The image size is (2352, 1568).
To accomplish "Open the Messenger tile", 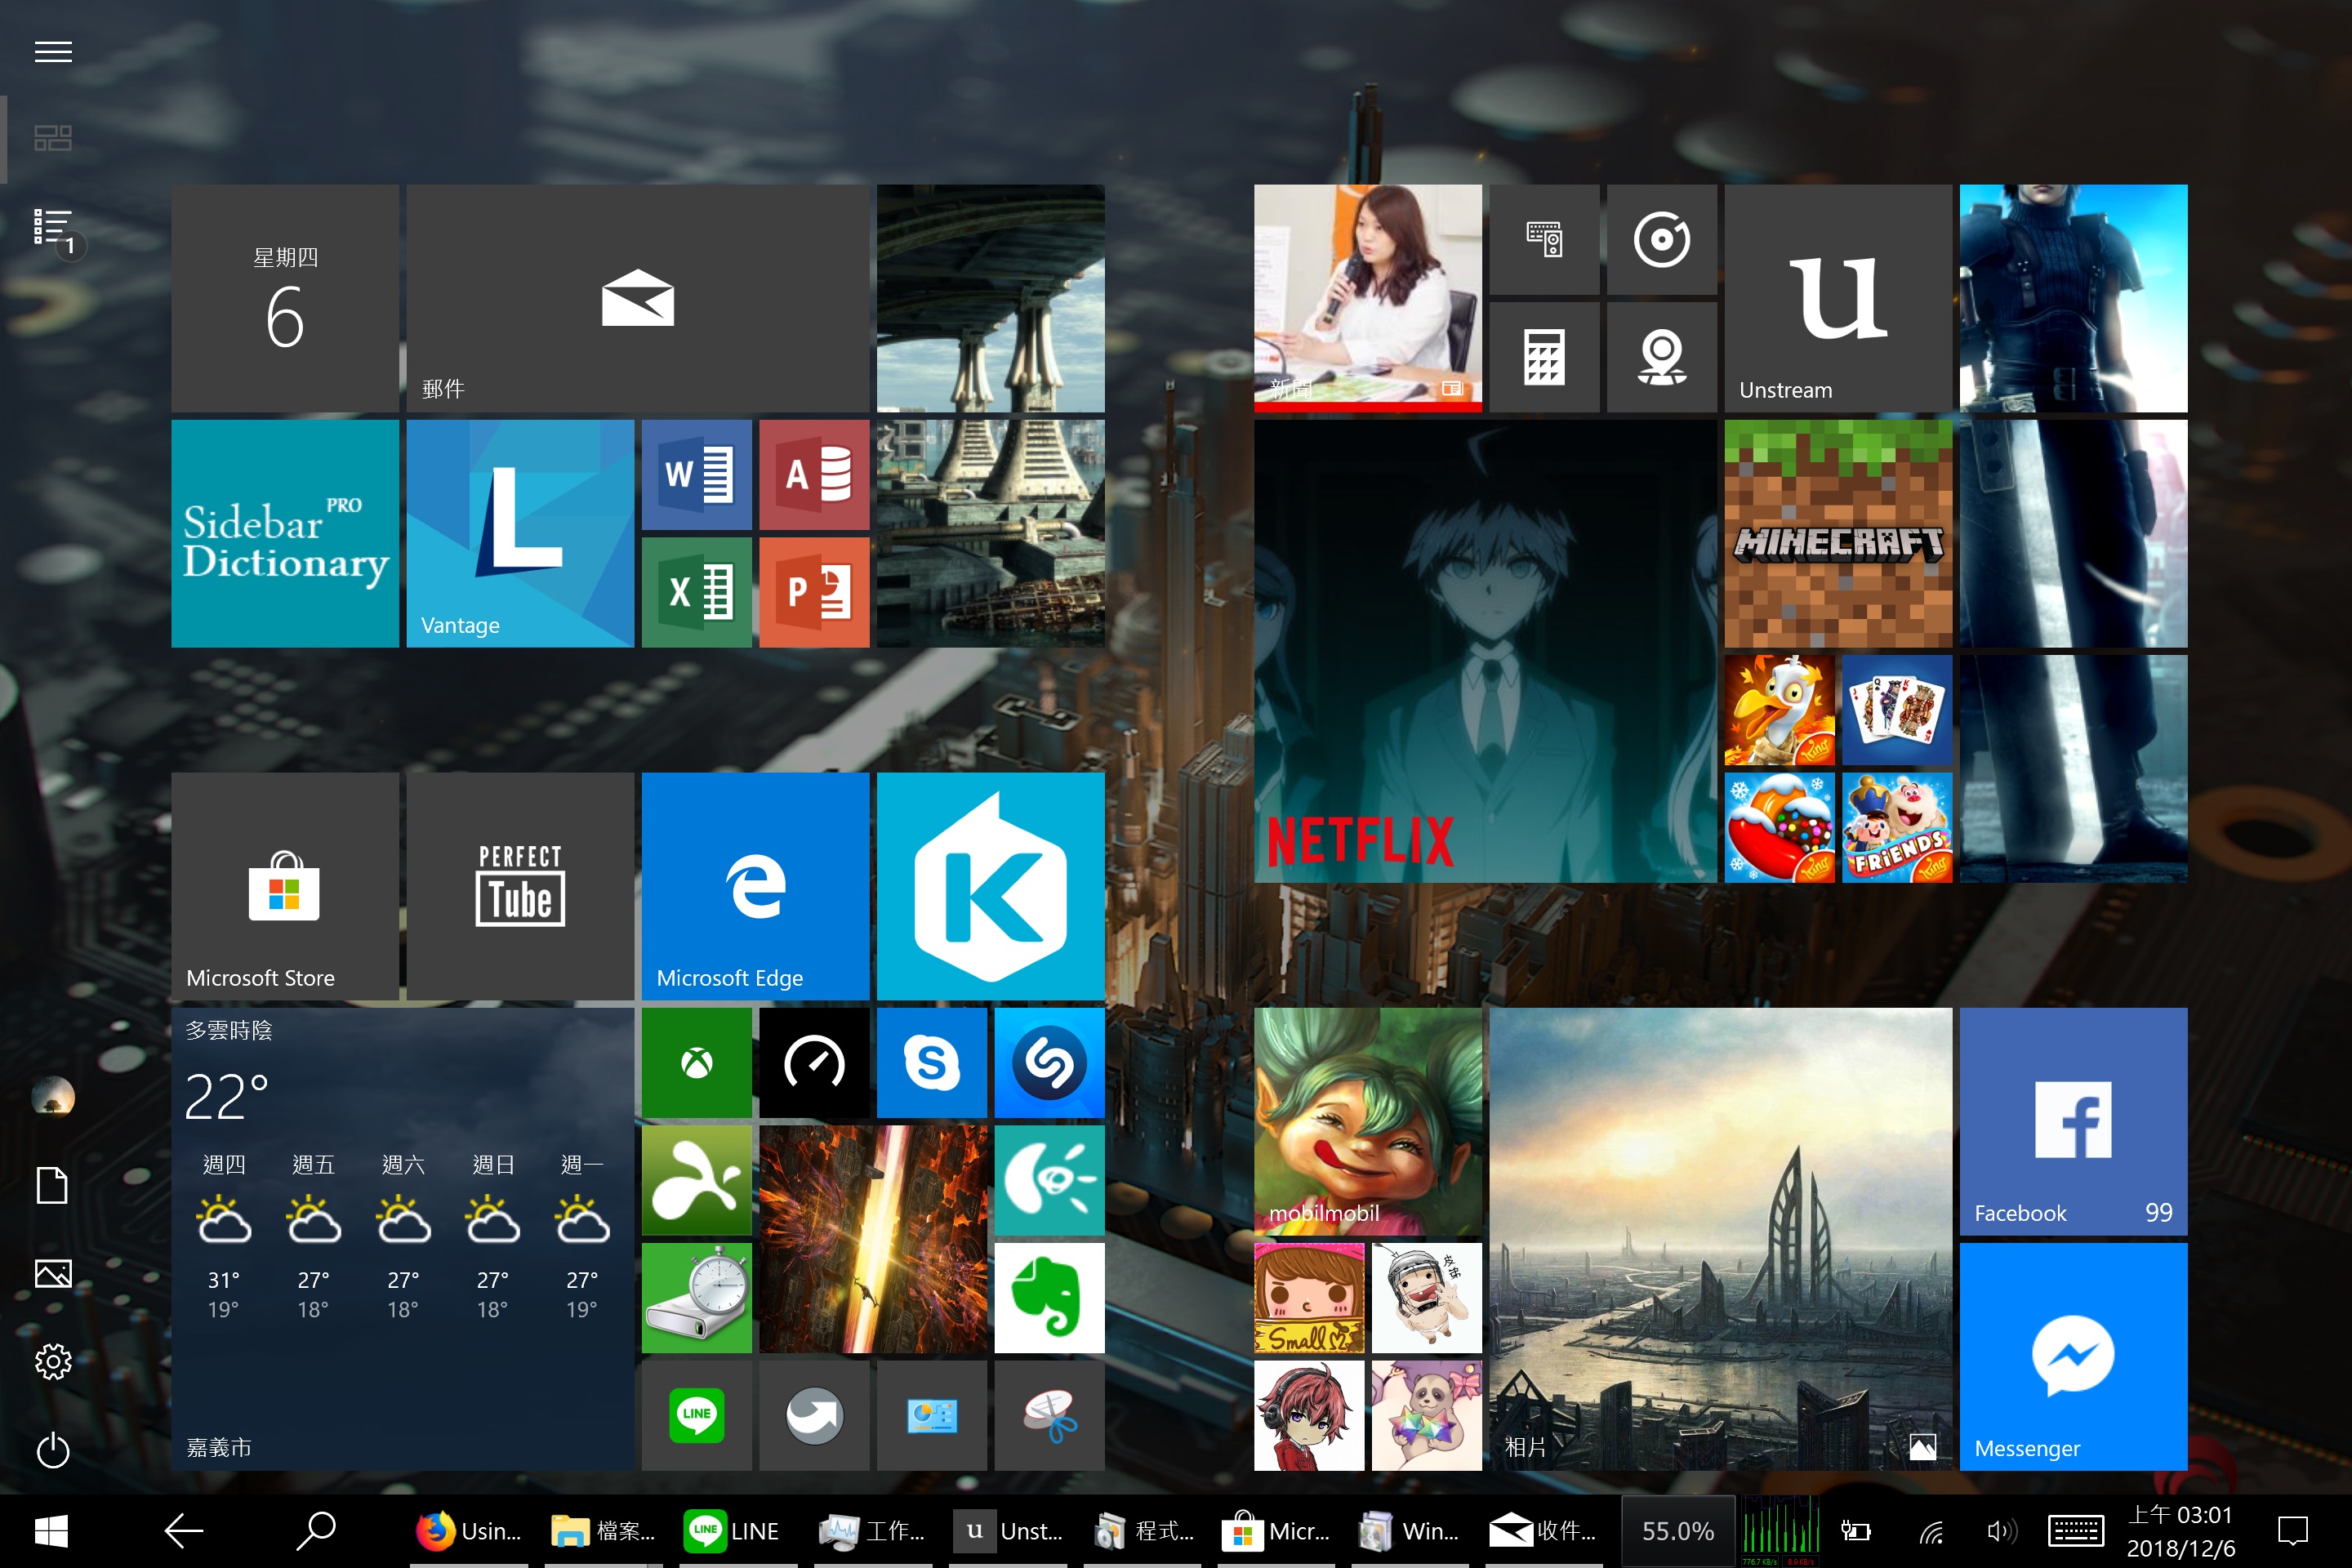I will [x=2073, y=1357].
